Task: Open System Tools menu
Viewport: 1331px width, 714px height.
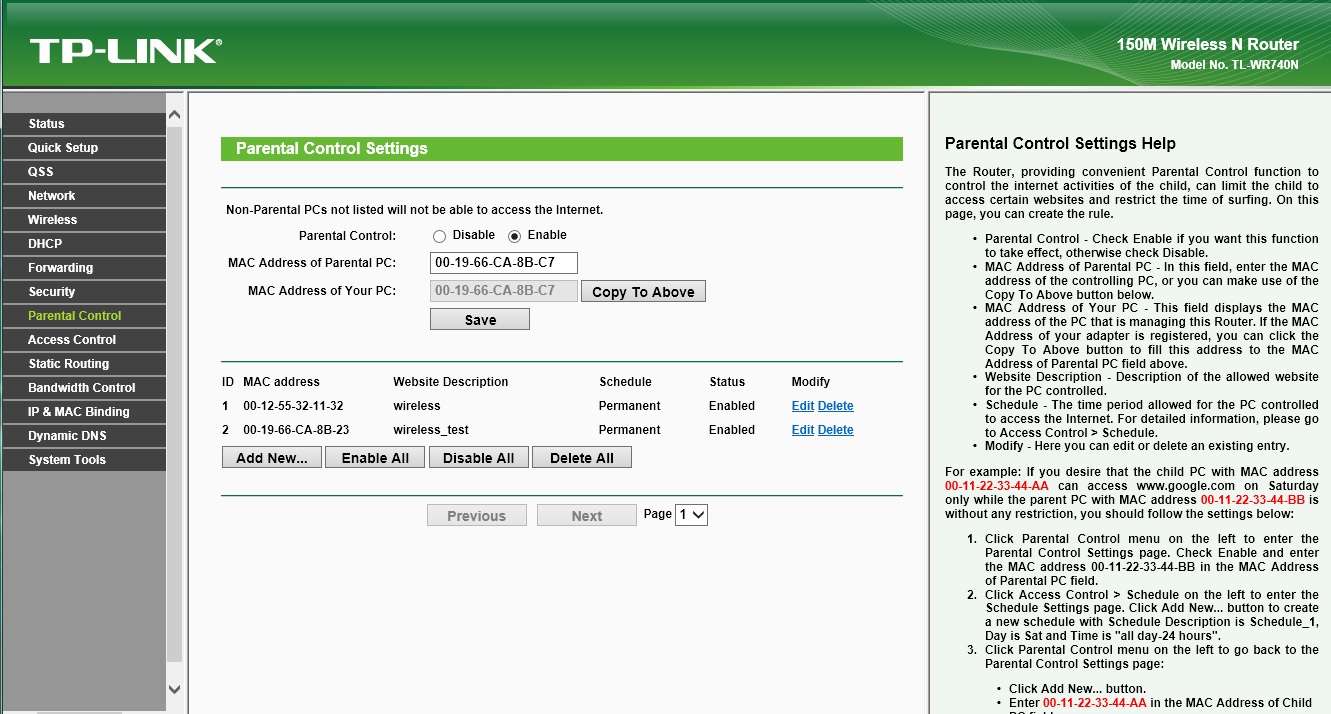Action: (x=84, y=460)
